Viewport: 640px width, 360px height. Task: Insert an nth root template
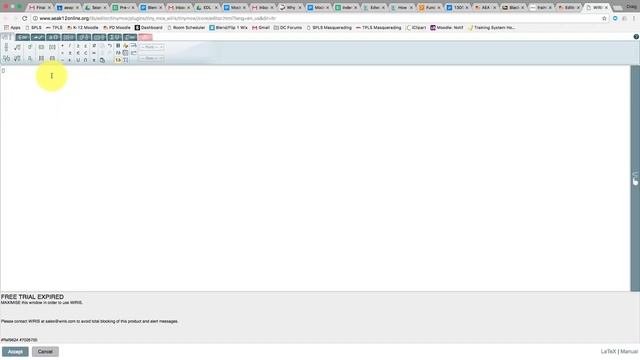(x=17, y=58)
